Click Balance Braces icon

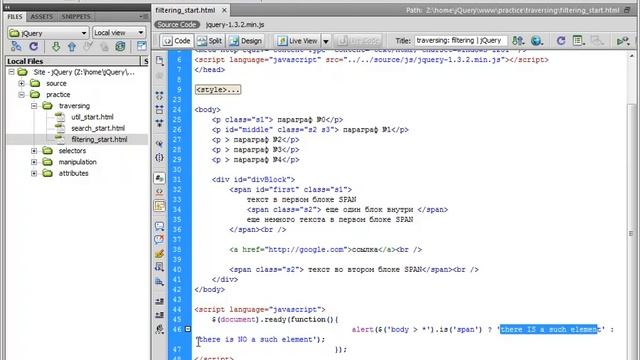coord(160,157)
